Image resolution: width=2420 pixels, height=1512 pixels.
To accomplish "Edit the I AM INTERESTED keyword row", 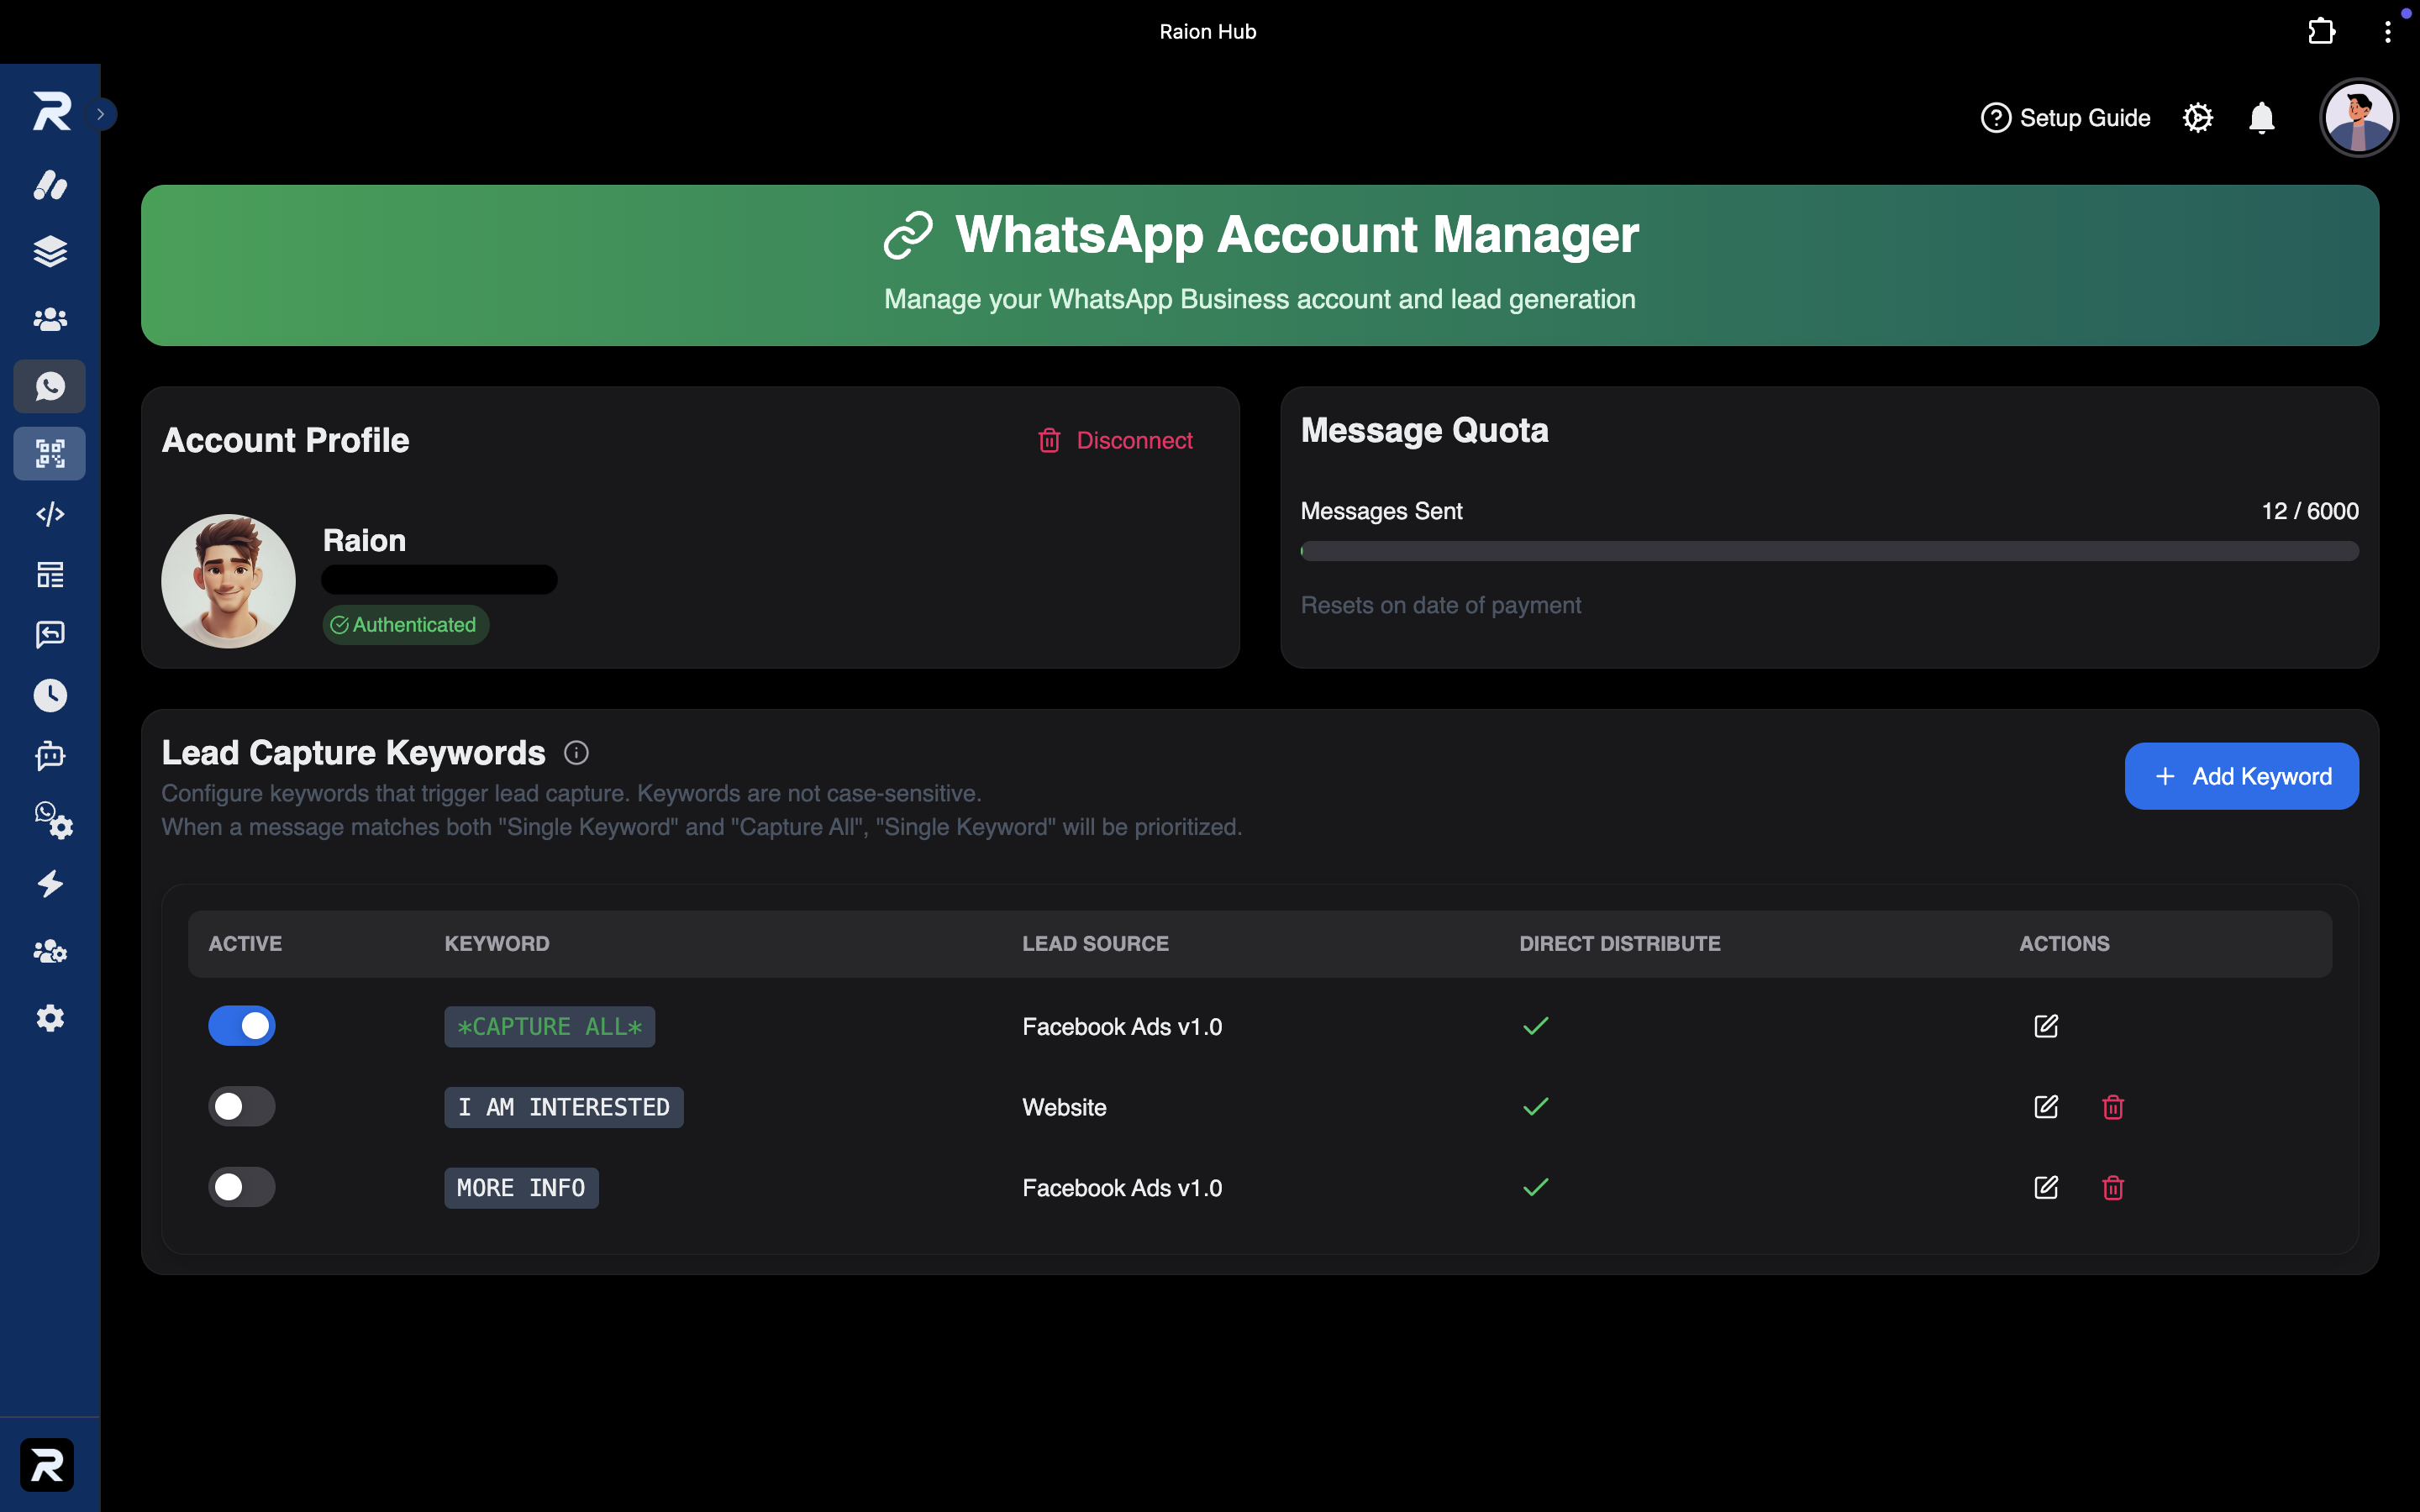I will point(2046,1106).
